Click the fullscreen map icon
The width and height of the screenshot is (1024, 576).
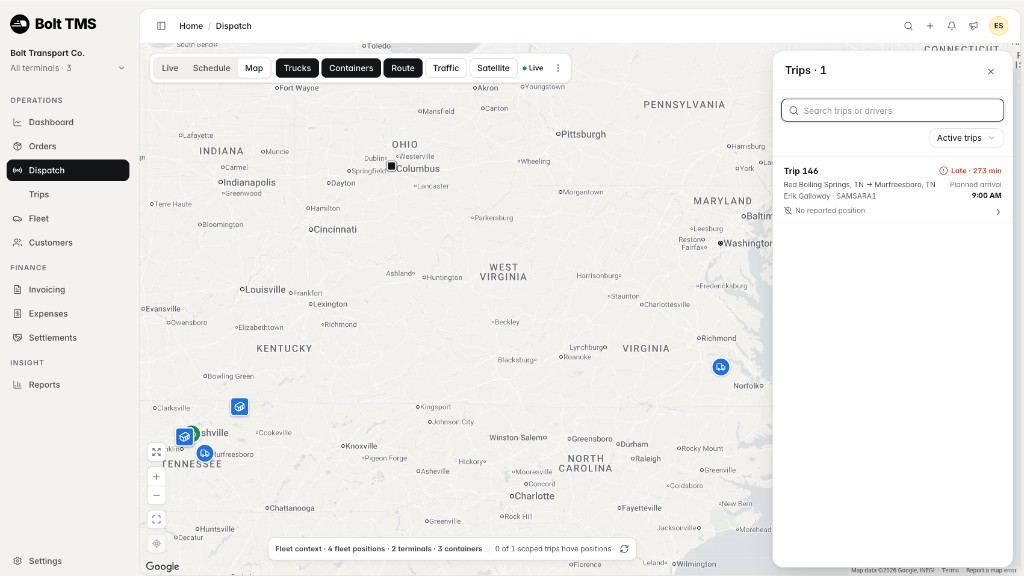[157, 520]
